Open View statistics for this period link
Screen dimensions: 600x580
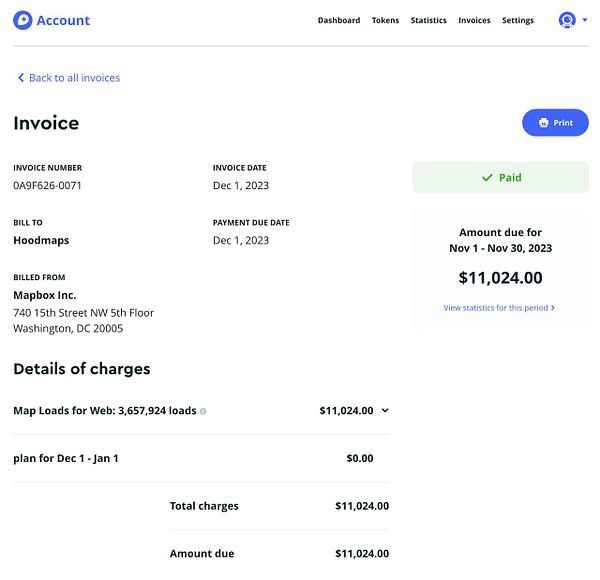tap(498, 308)
